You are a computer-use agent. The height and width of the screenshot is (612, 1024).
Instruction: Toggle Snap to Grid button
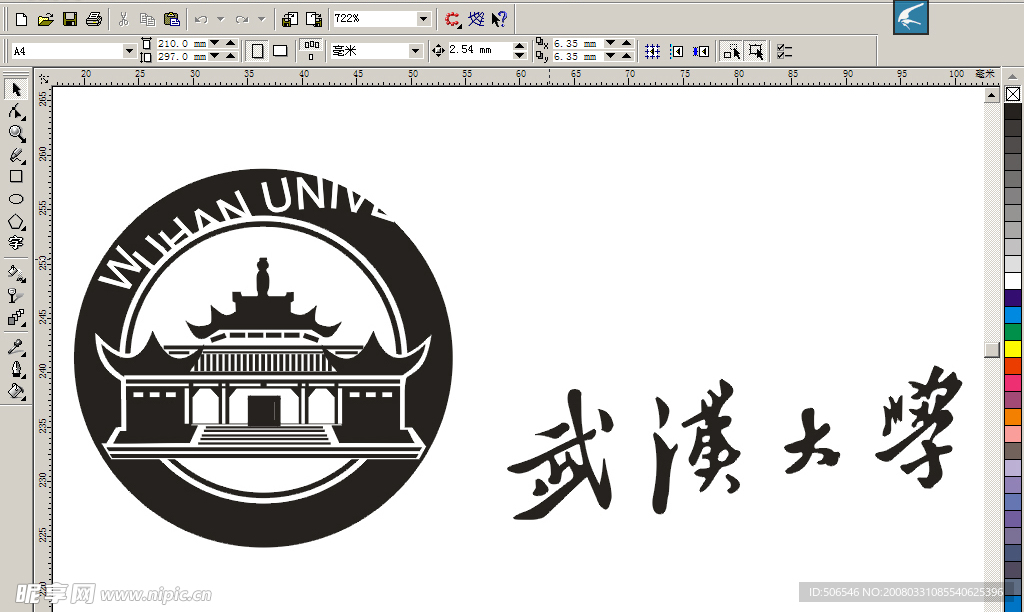point(652,51)
